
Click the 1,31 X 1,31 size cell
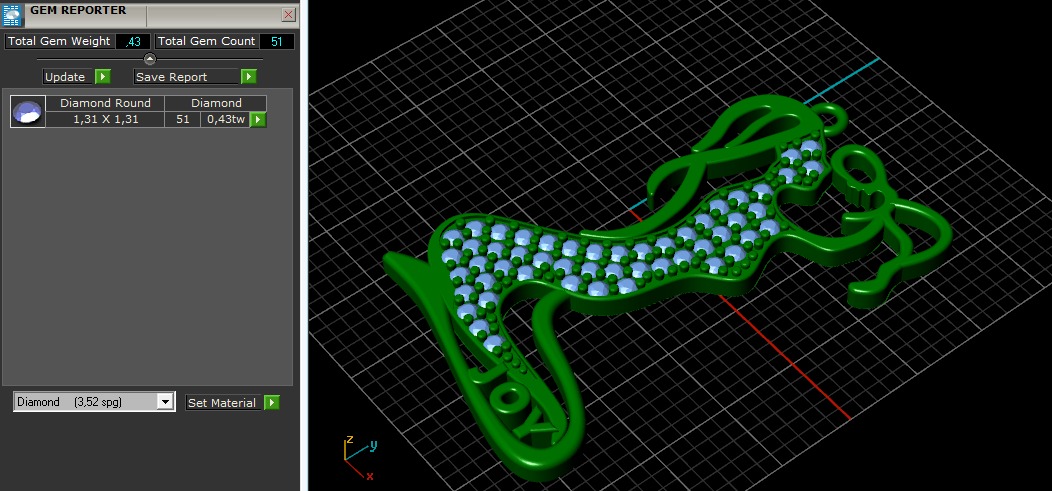[105, 119]
